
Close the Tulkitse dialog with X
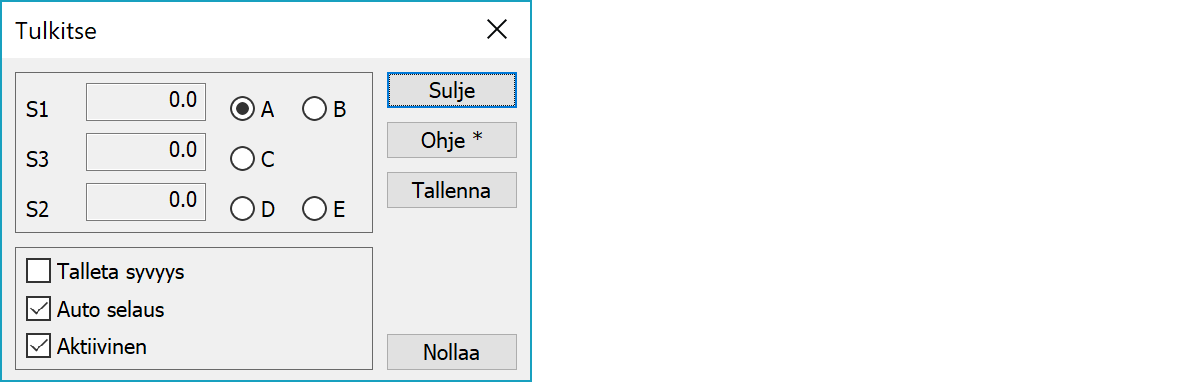point(497,29)
